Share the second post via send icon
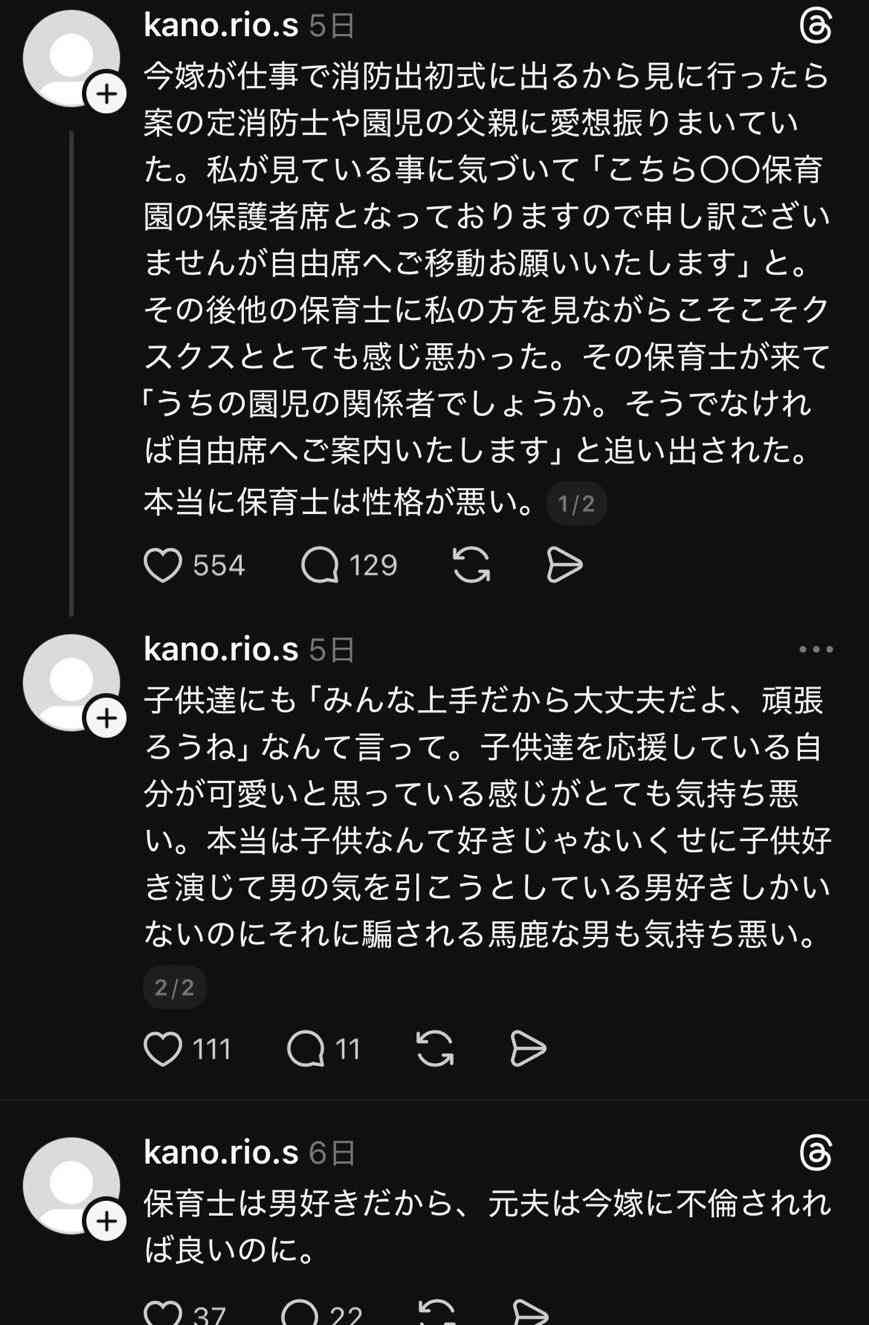 tap(528, 1049)
